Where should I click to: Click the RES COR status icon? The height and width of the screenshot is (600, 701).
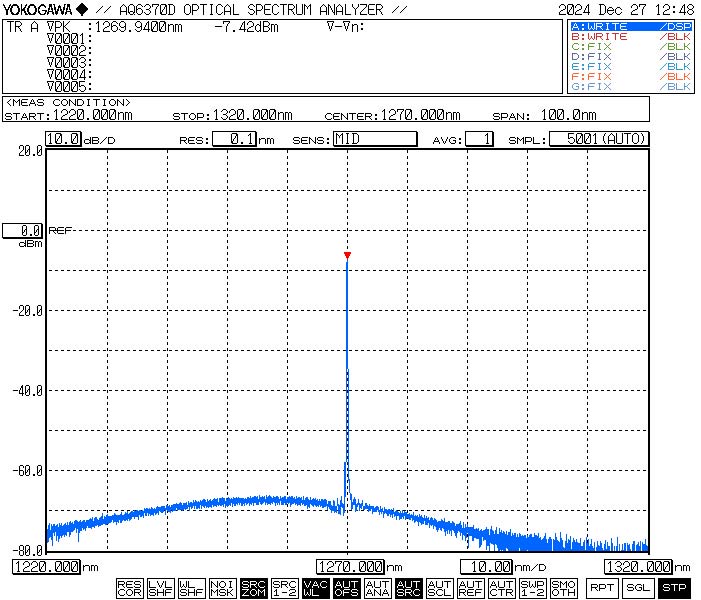tap(129, 588)
